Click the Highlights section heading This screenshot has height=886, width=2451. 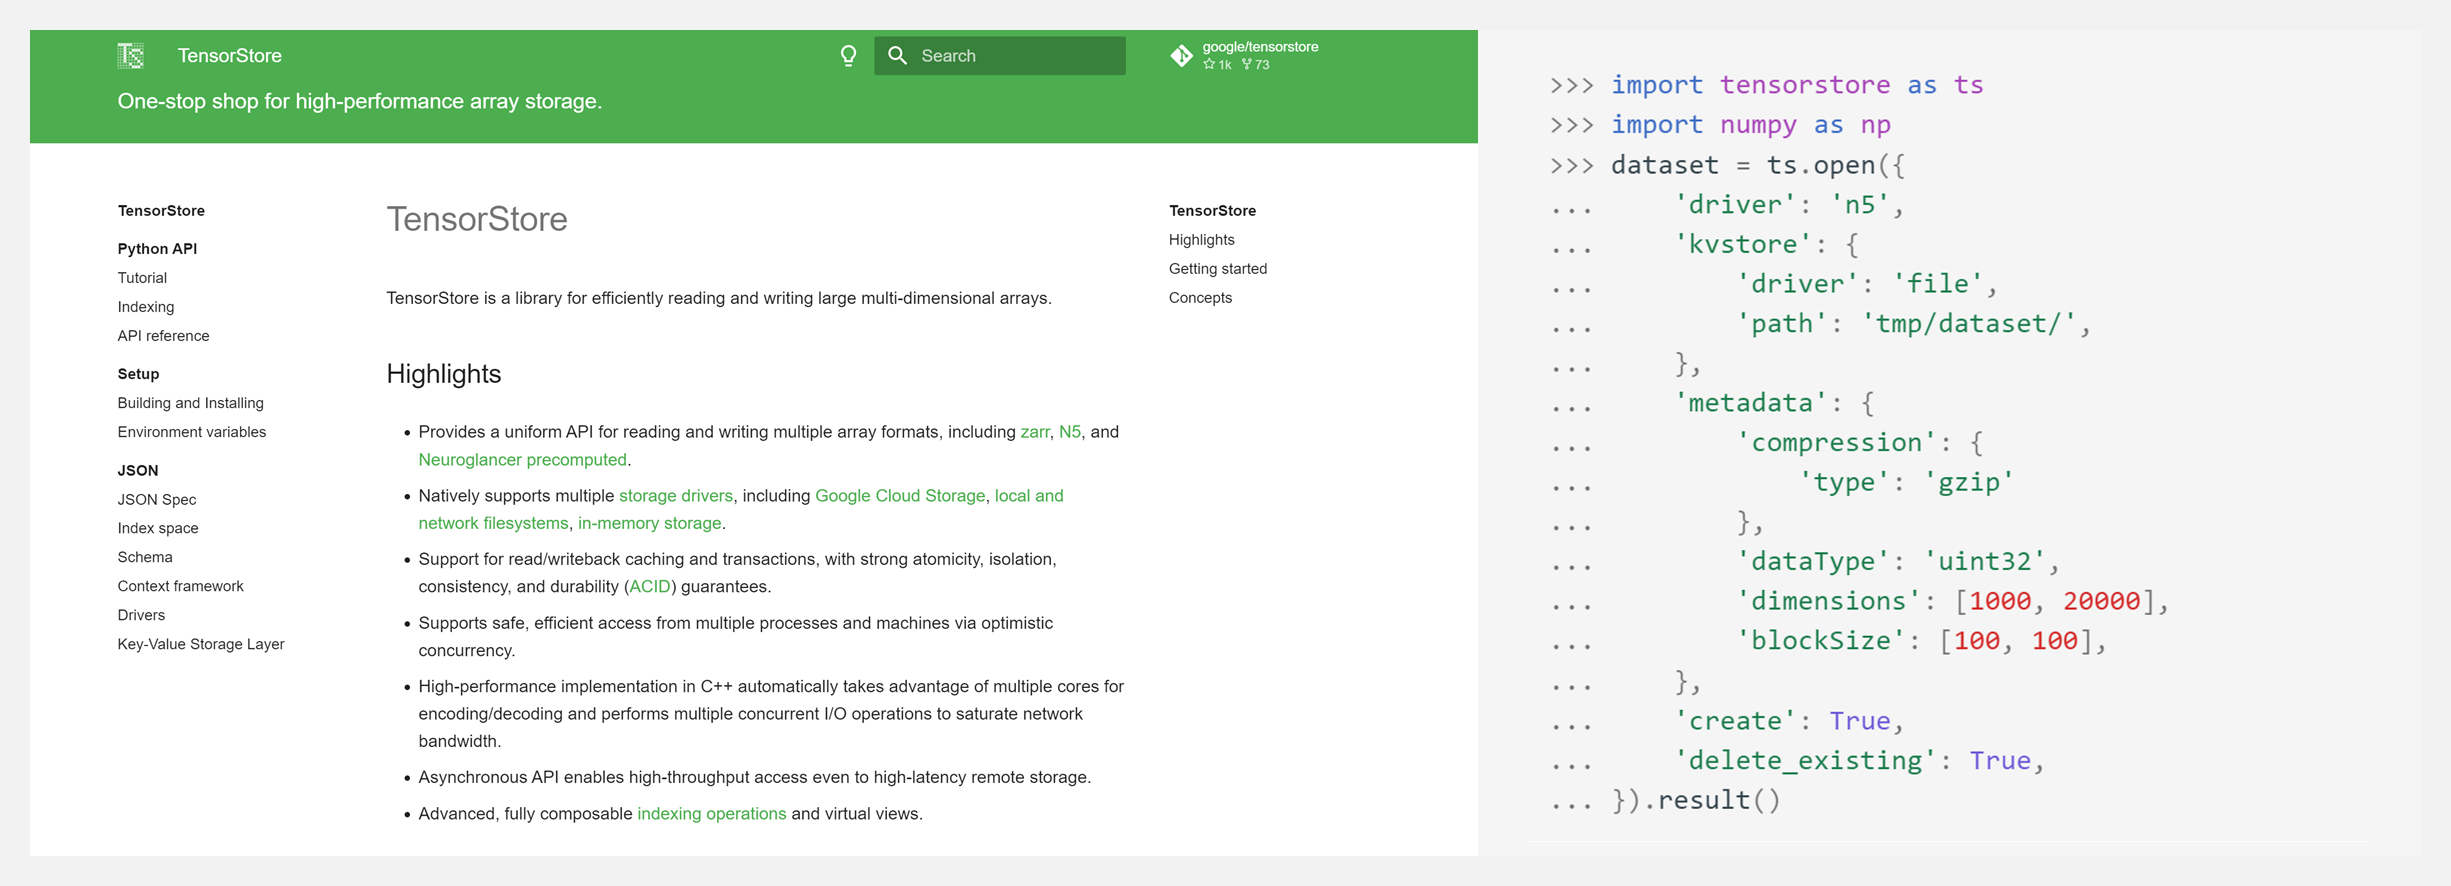tap(444, 374)
